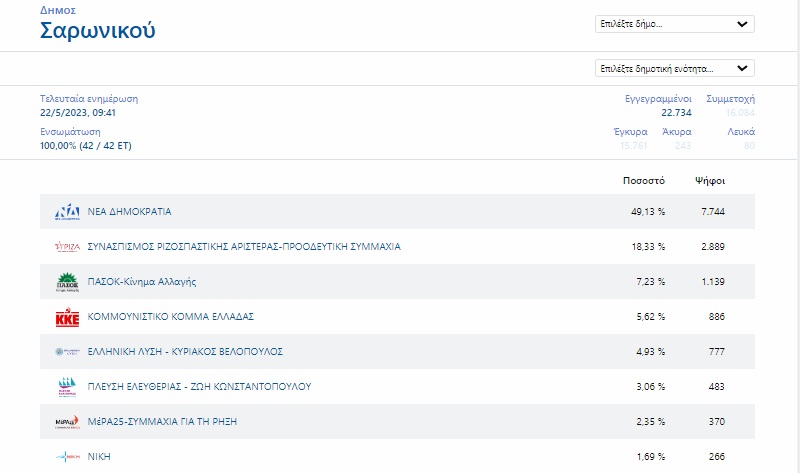The width and height of the screenshot is (800, 473).
Task: Click the Ελληνική Λύση party logo
Action: [67, 352]
